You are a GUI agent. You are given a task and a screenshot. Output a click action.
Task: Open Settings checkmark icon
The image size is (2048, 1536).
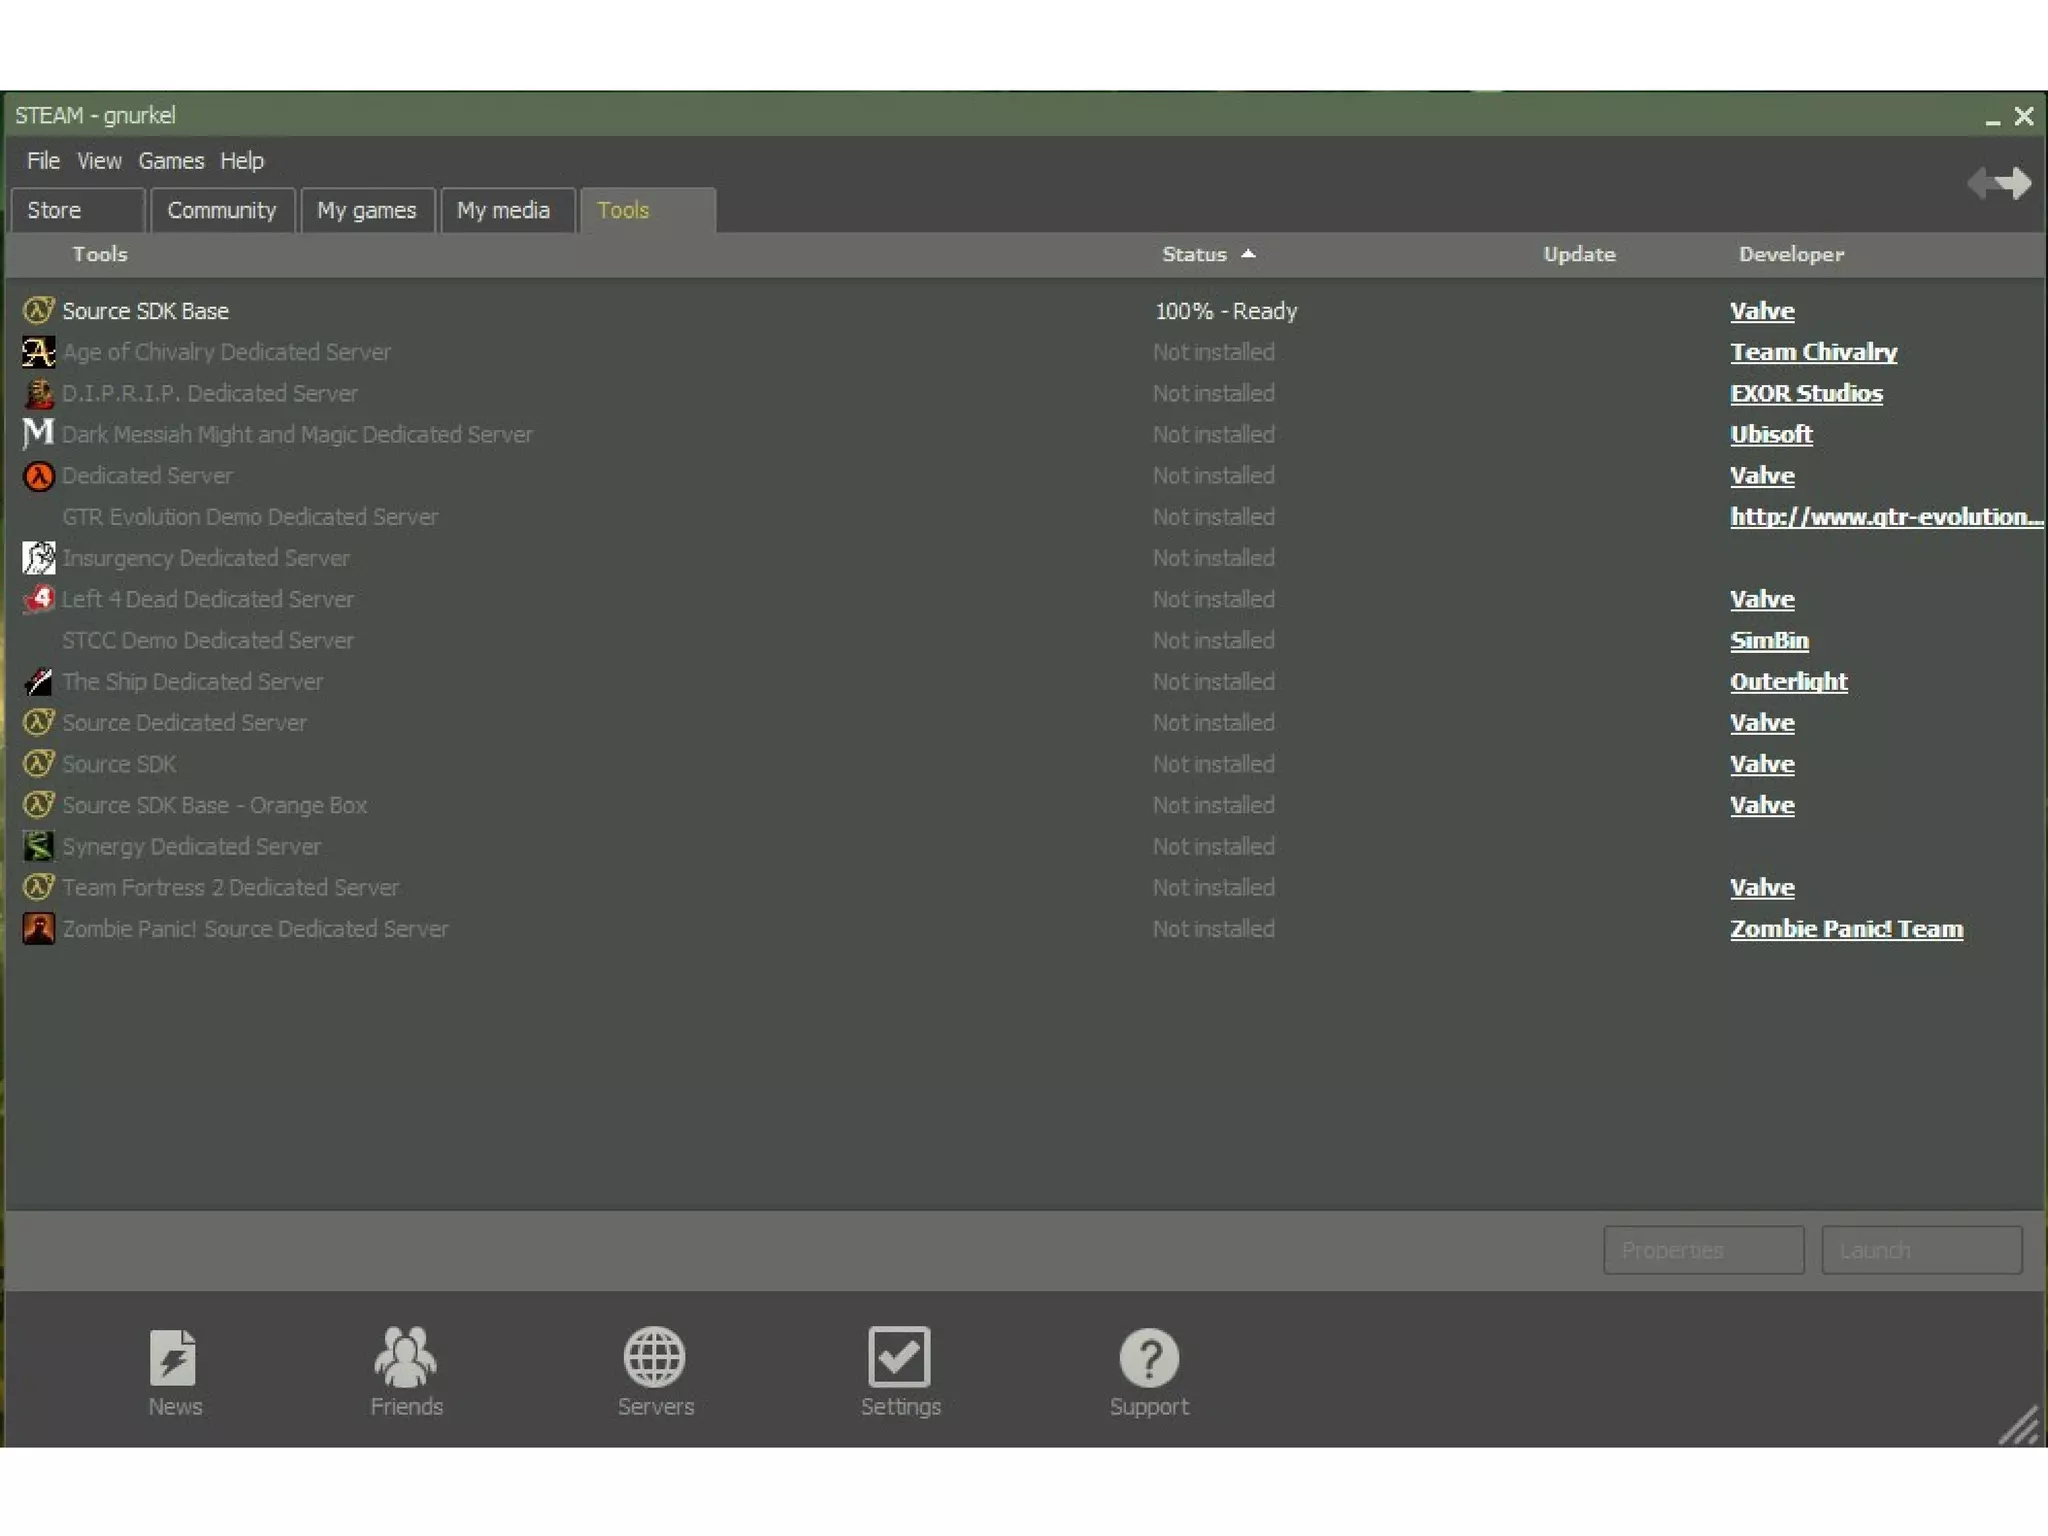click(x=899, y=1357)
